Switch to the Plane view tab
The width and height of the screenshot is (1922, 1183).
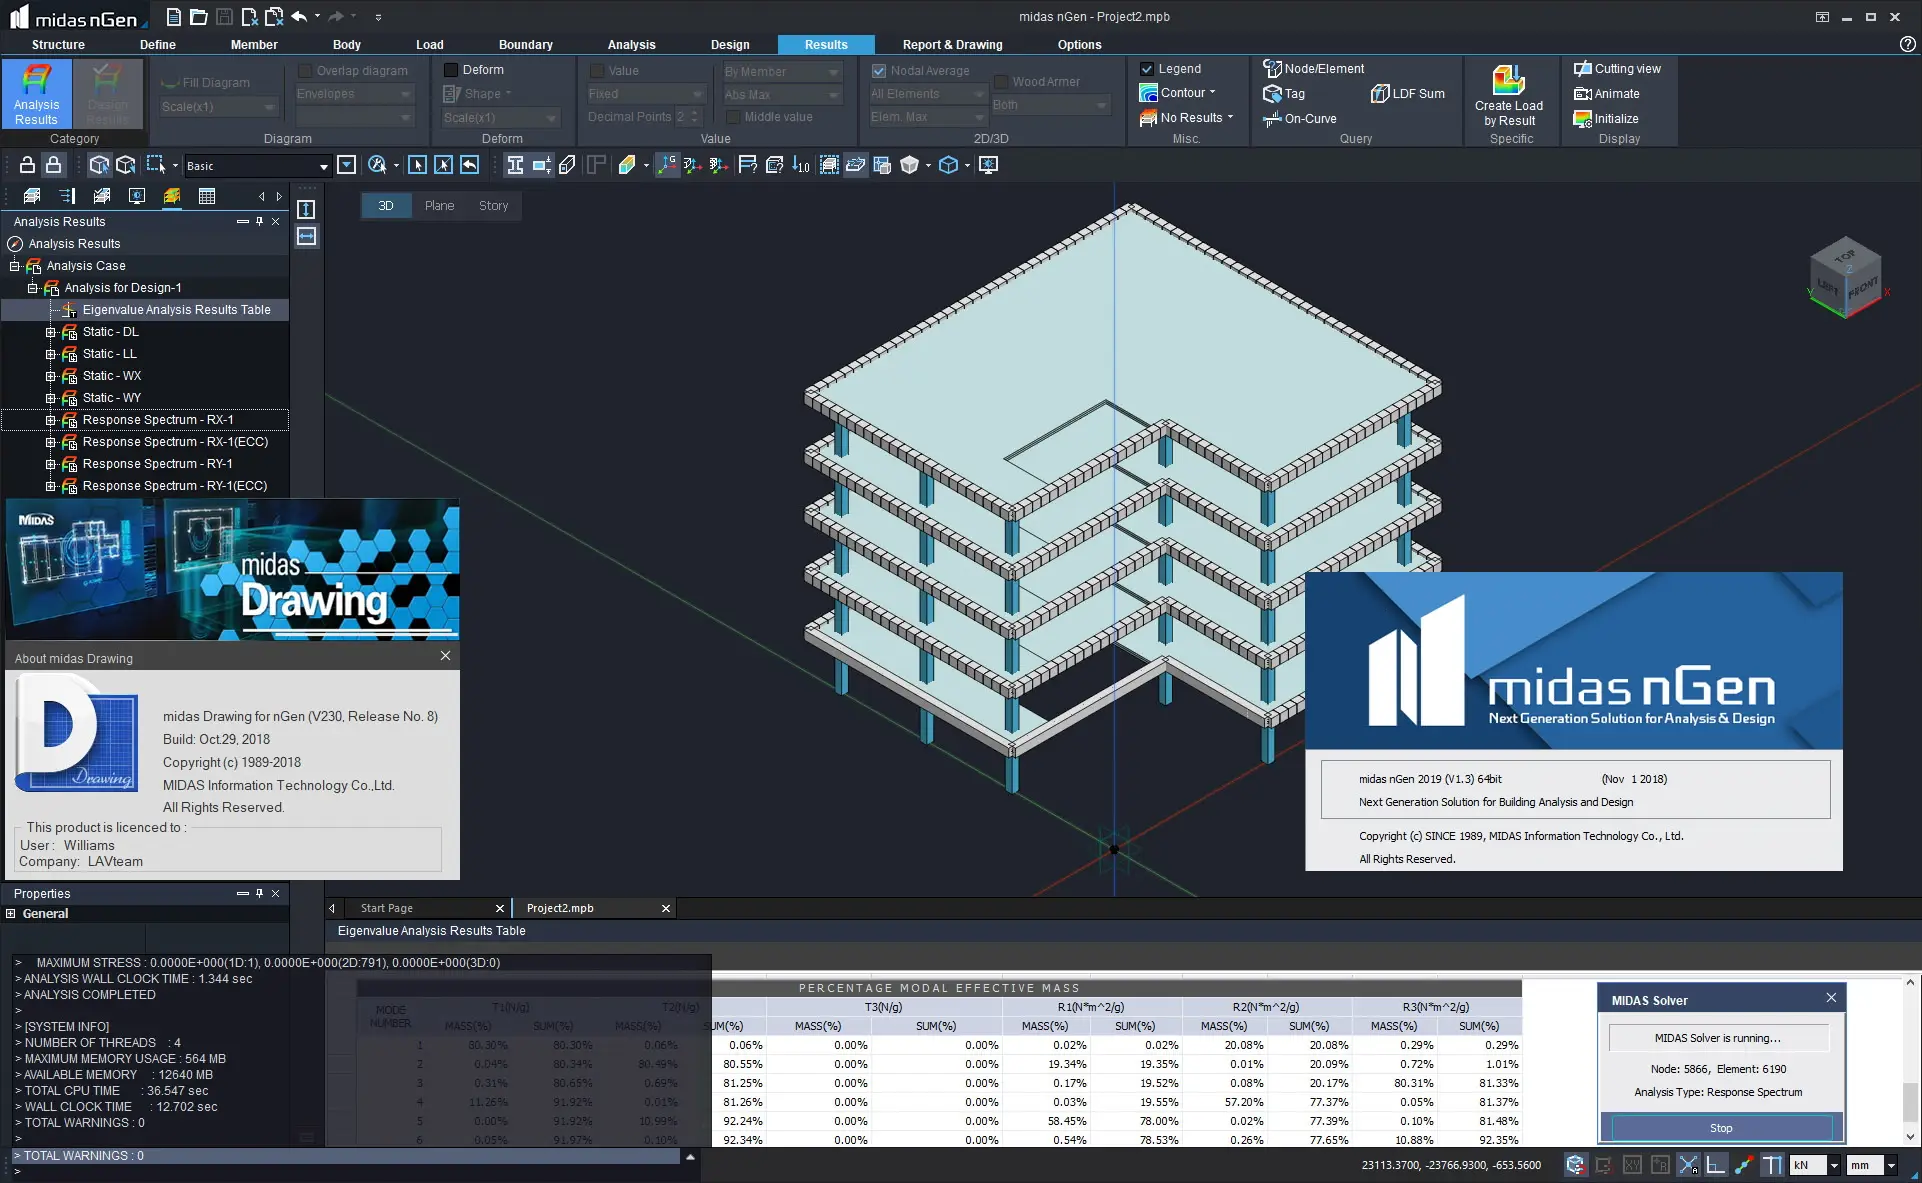coord(439,206)
